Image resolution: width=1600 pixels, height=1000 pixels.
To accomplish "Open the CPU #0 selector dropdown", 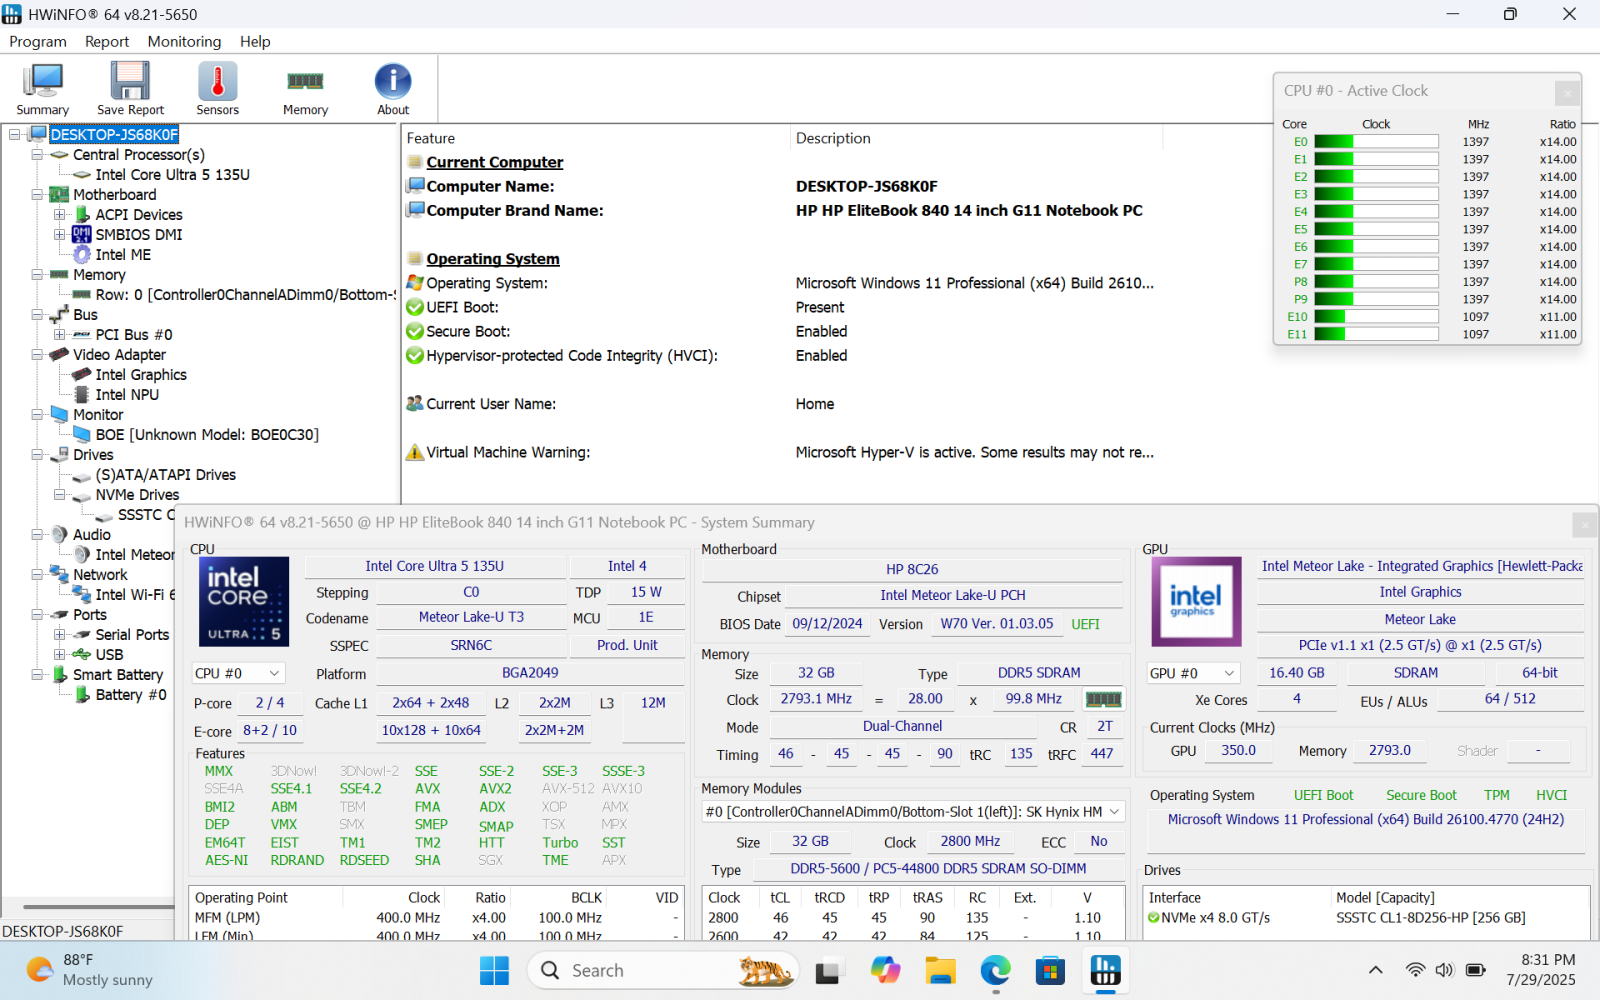I will pos(238,674).
